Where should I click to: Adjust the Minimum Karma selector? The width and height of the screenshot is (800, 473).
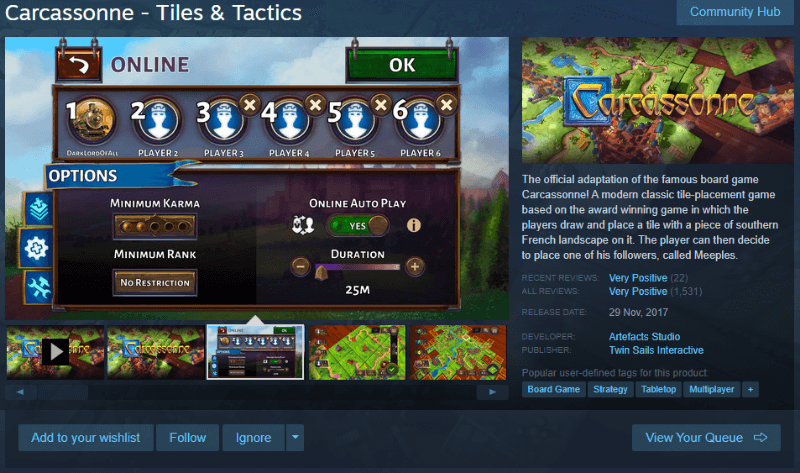(x=155, y=227)
